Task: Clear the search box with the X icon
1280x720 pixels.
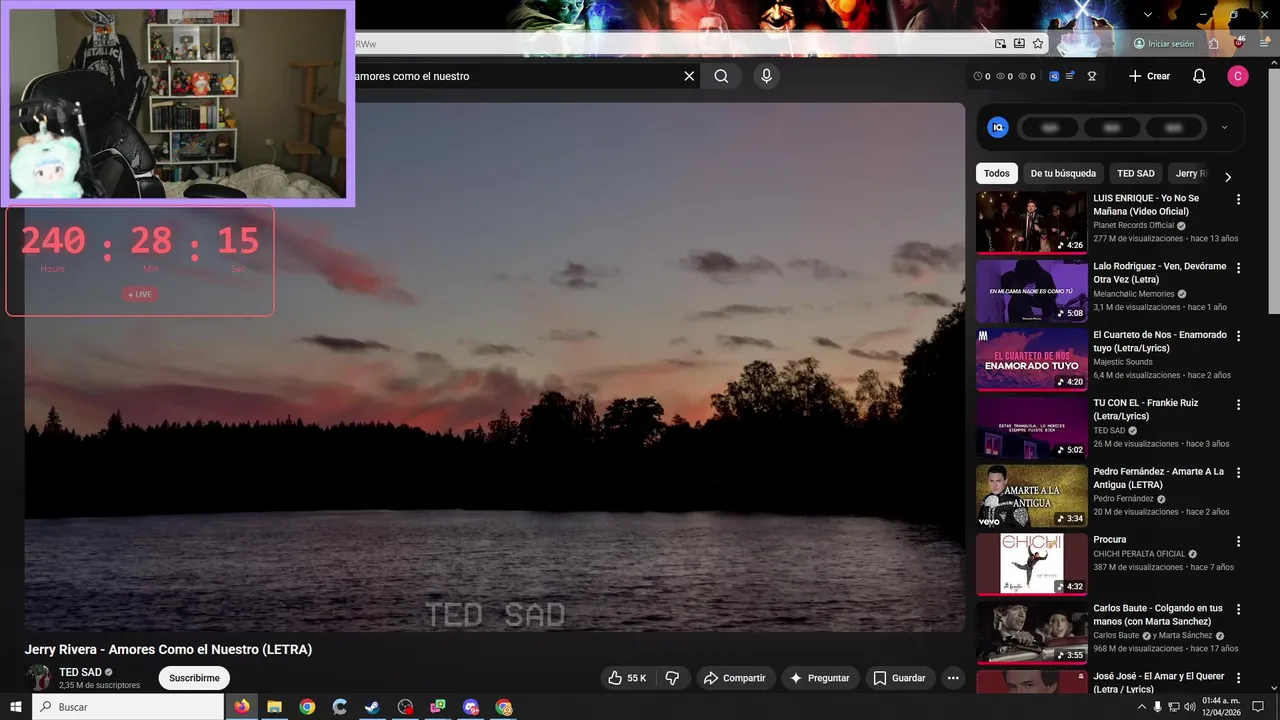Action: point(689,76)
